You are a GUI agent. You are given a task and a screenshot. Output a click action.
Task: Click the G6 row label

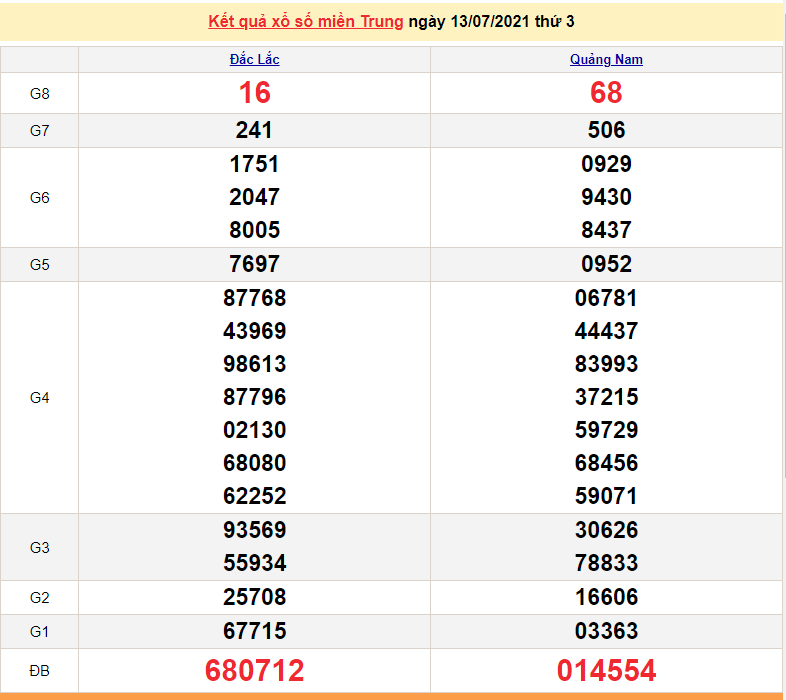pyautogui.click(x=40, y=197)
